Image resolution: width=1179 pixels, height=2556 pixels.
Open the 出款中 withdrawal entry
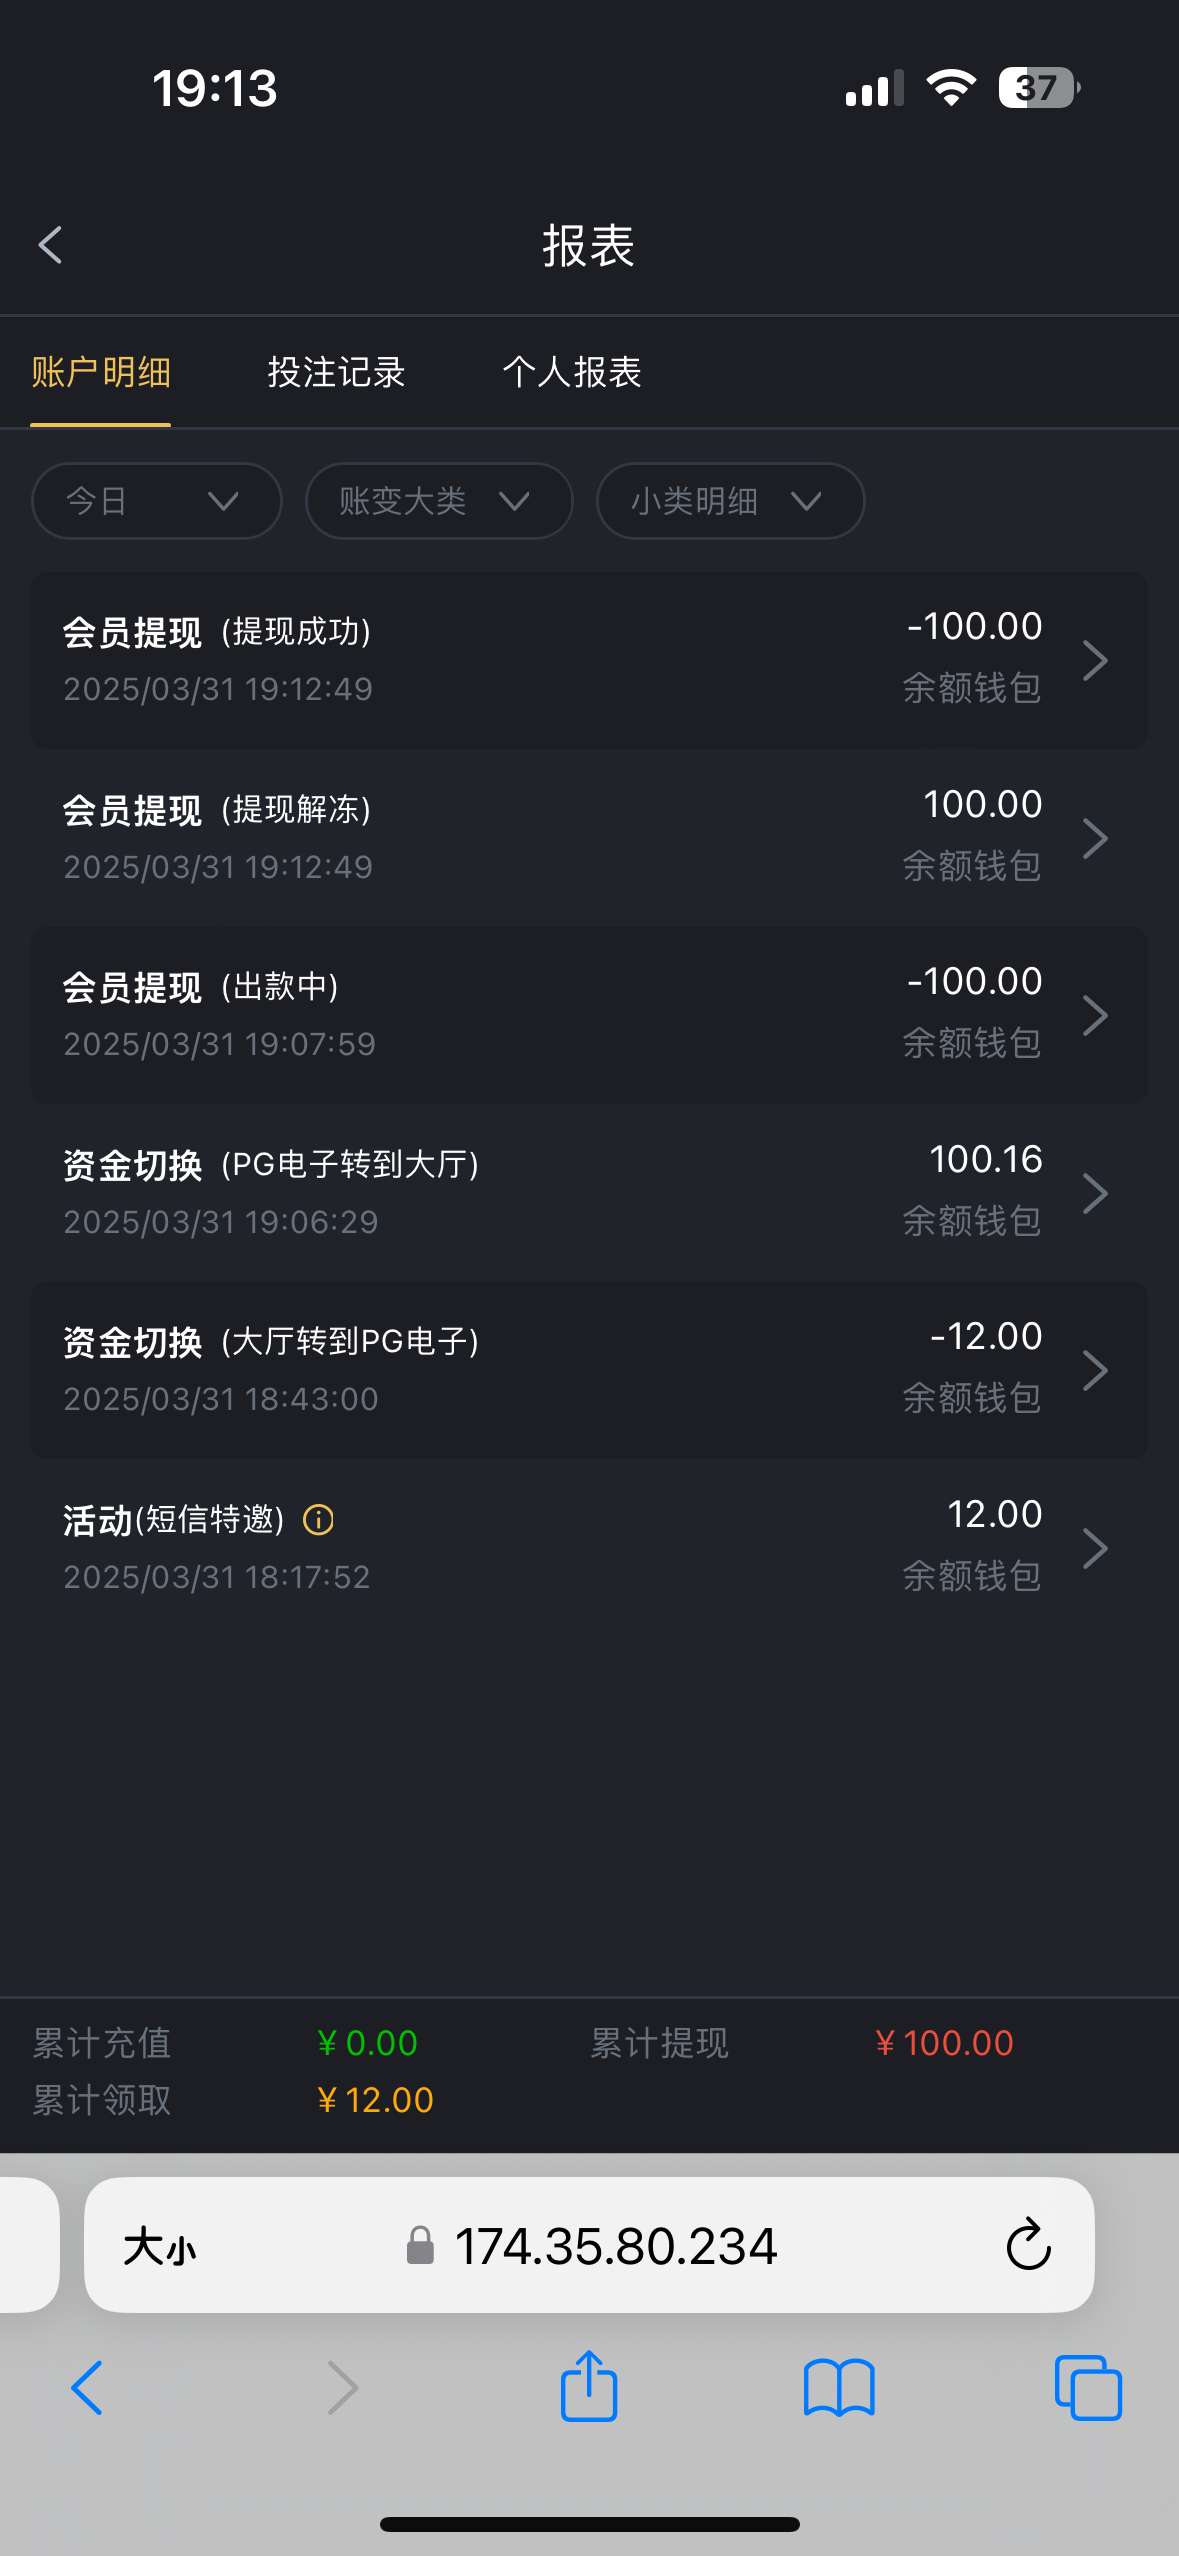589,1015
